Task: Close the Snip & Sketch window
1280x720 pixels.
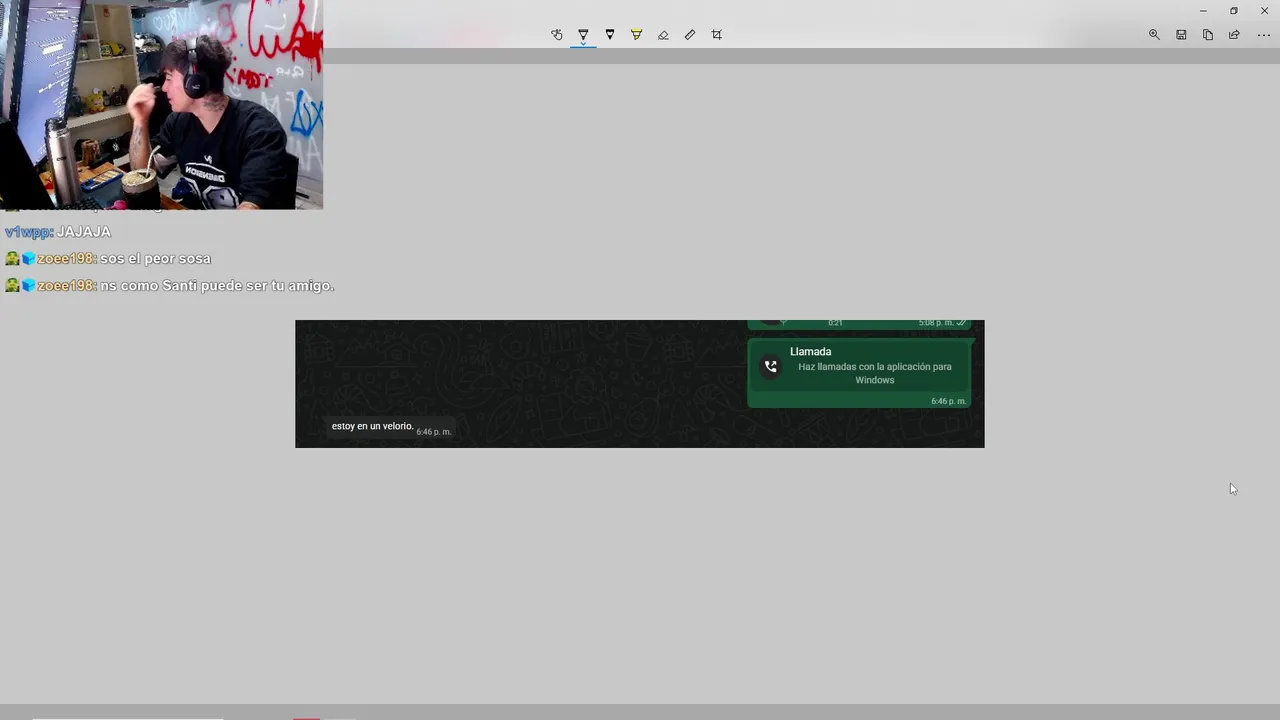Action: [1264, 11]
